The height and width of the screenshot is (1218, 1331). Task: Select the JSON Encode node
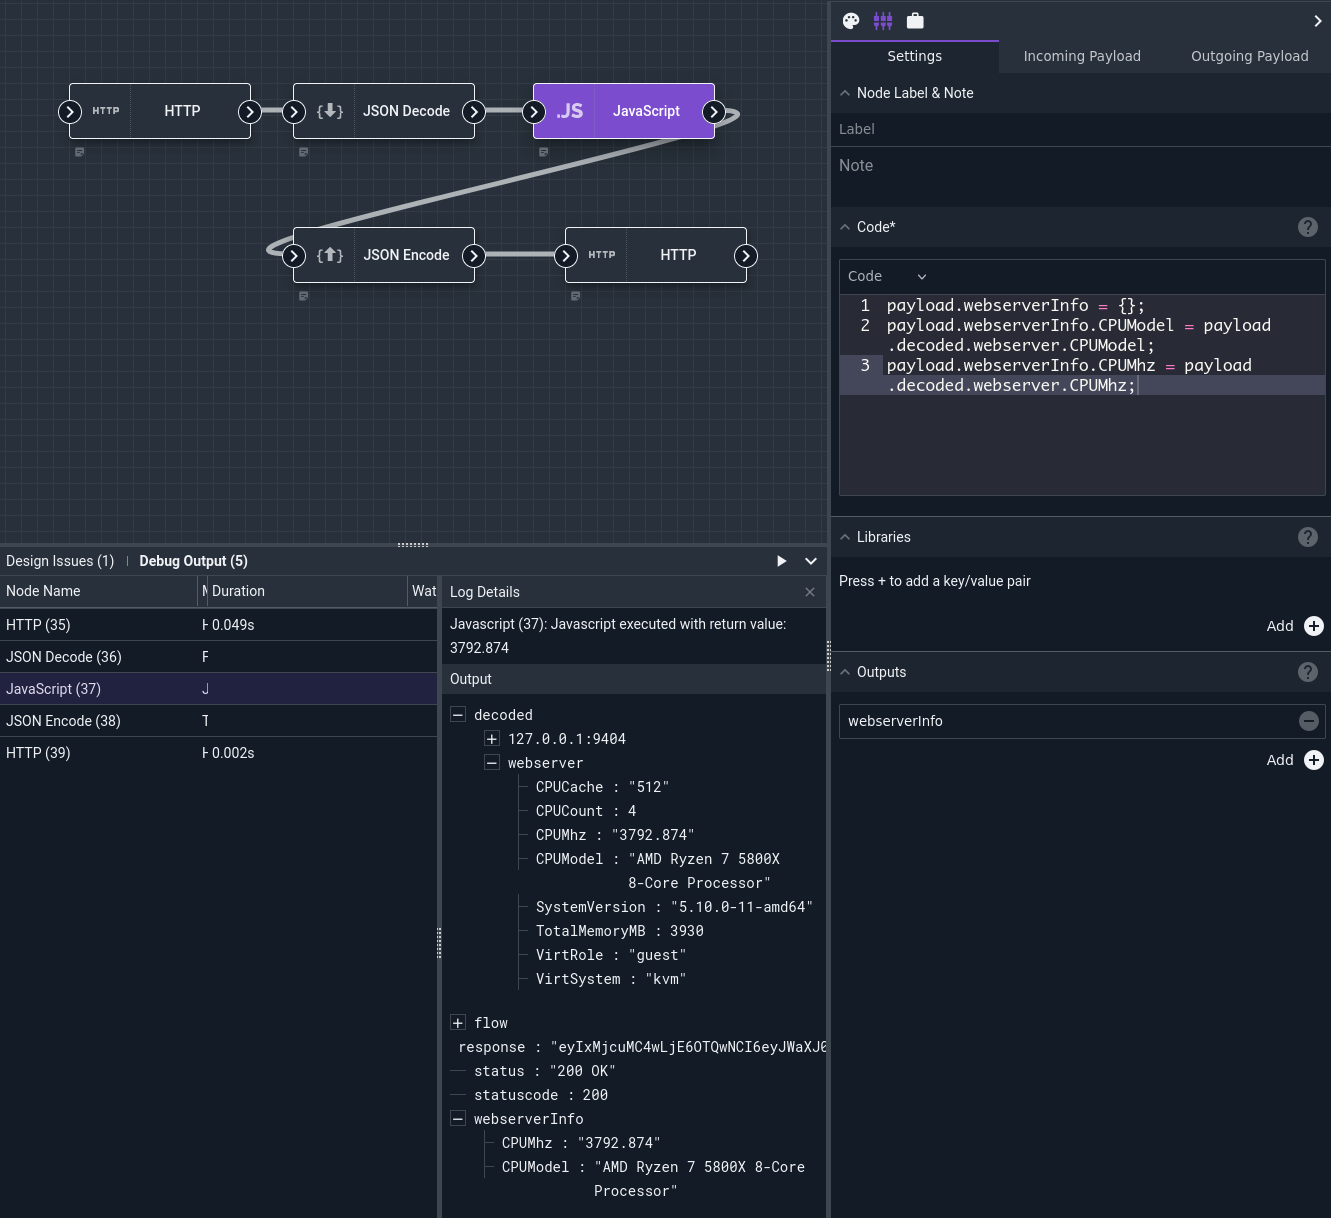[406, 255]
